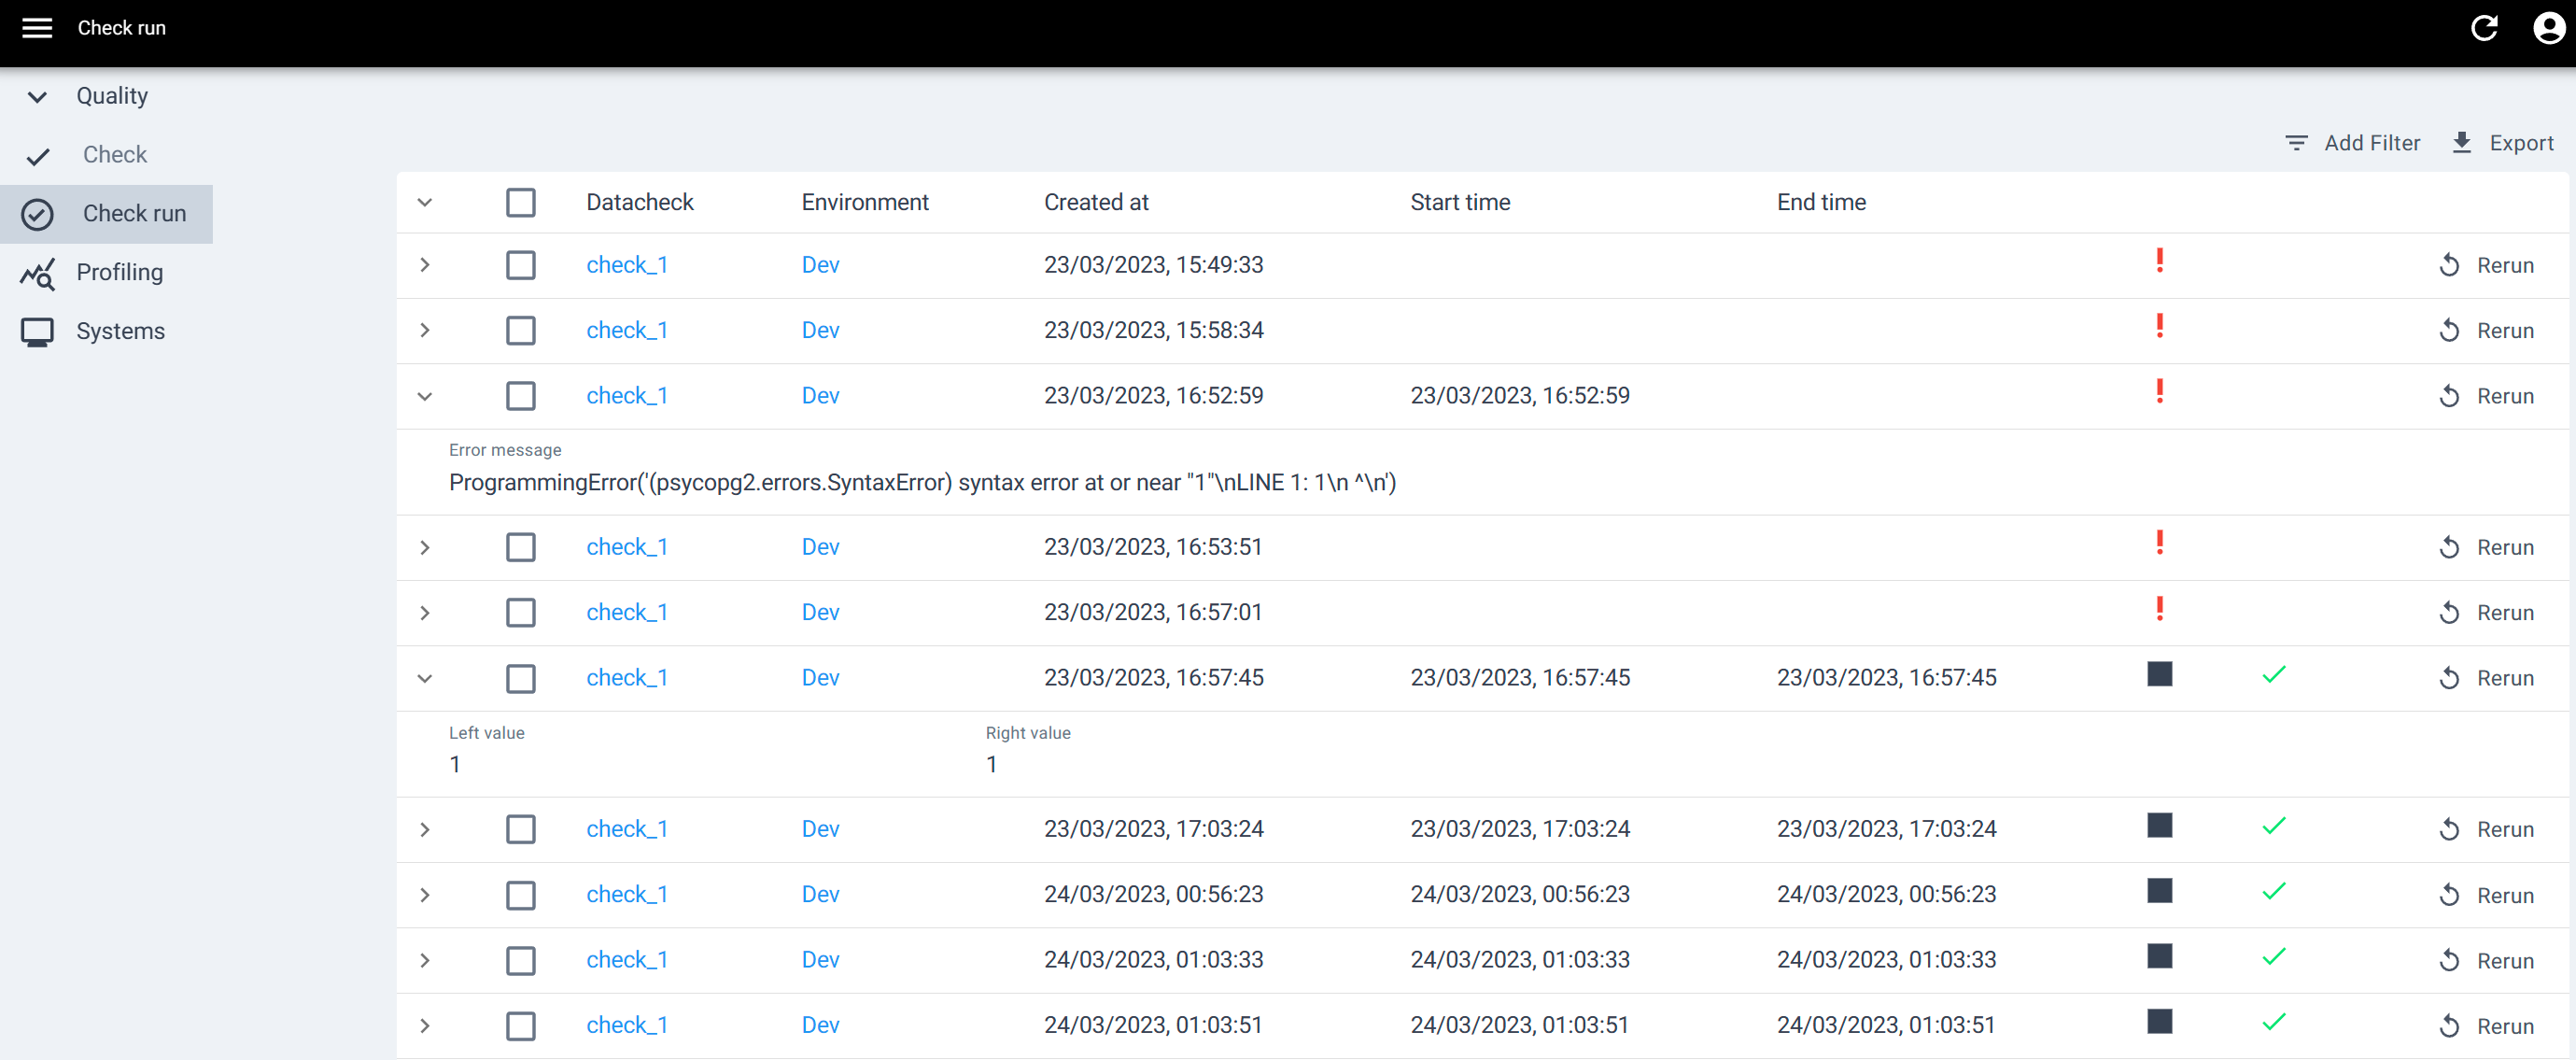Image resolution: width=2576 pixels, height=1060 pixels.
Task: Expand the row created at 16:53:51
Action: pyautogui.click(x=425, y=548)
